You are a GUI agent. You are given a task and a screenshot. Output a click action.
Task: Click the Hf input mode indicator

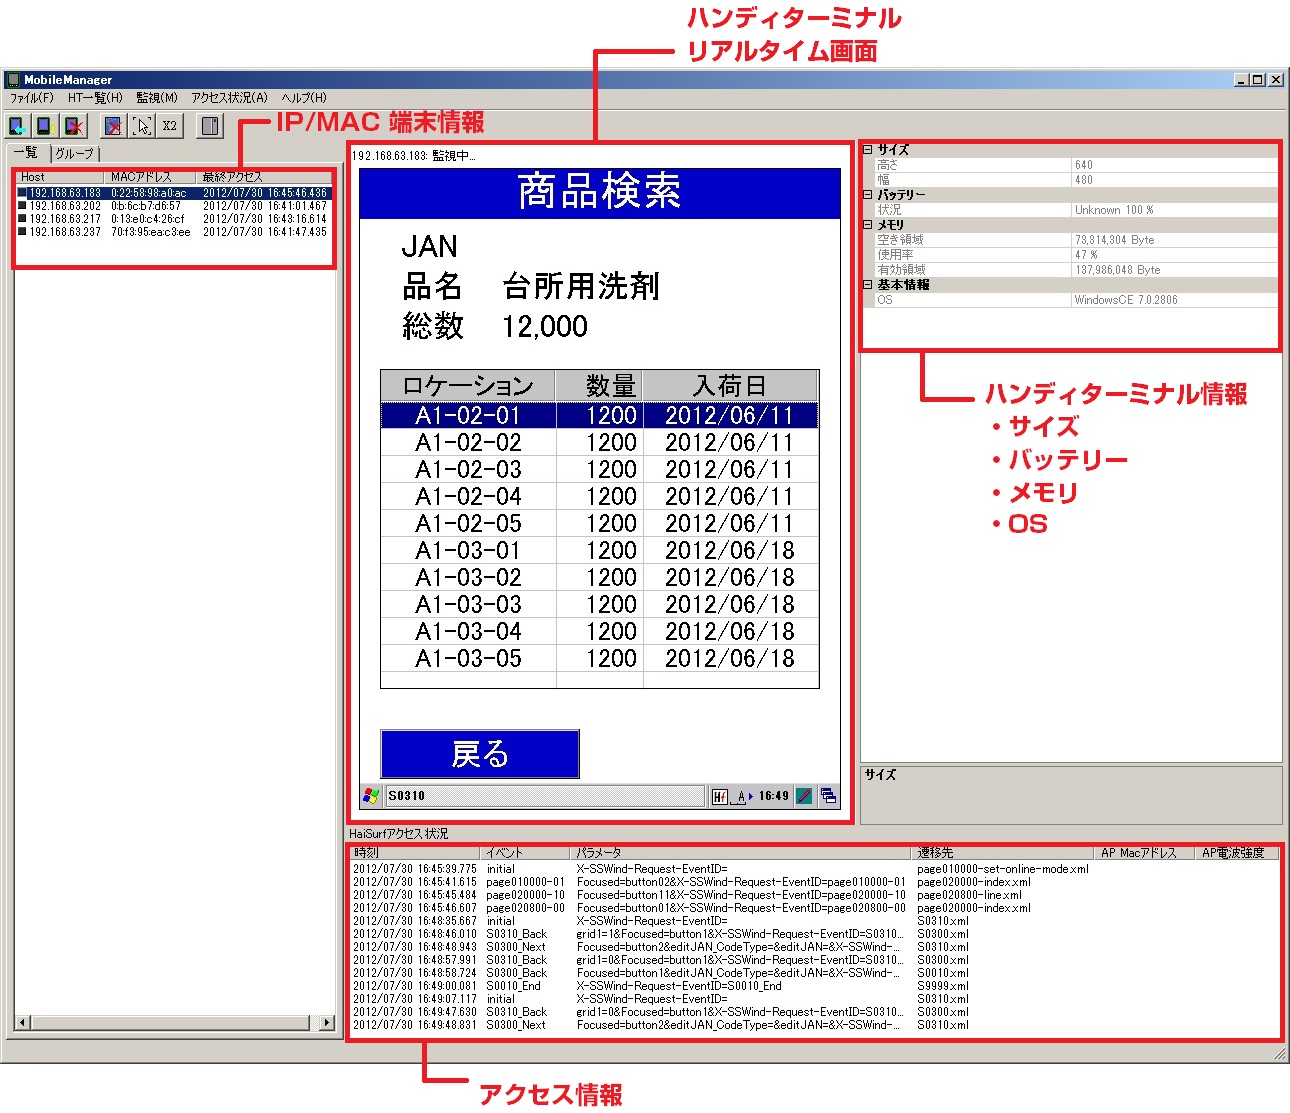pos(720,796)
